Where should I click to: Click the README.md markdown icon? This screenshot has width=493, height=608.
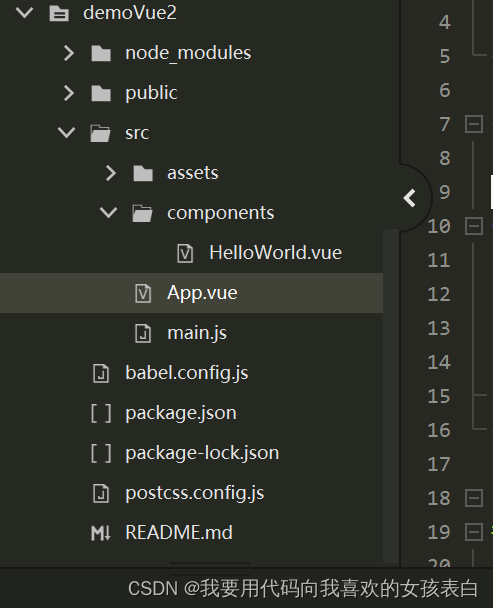[101, 533]
